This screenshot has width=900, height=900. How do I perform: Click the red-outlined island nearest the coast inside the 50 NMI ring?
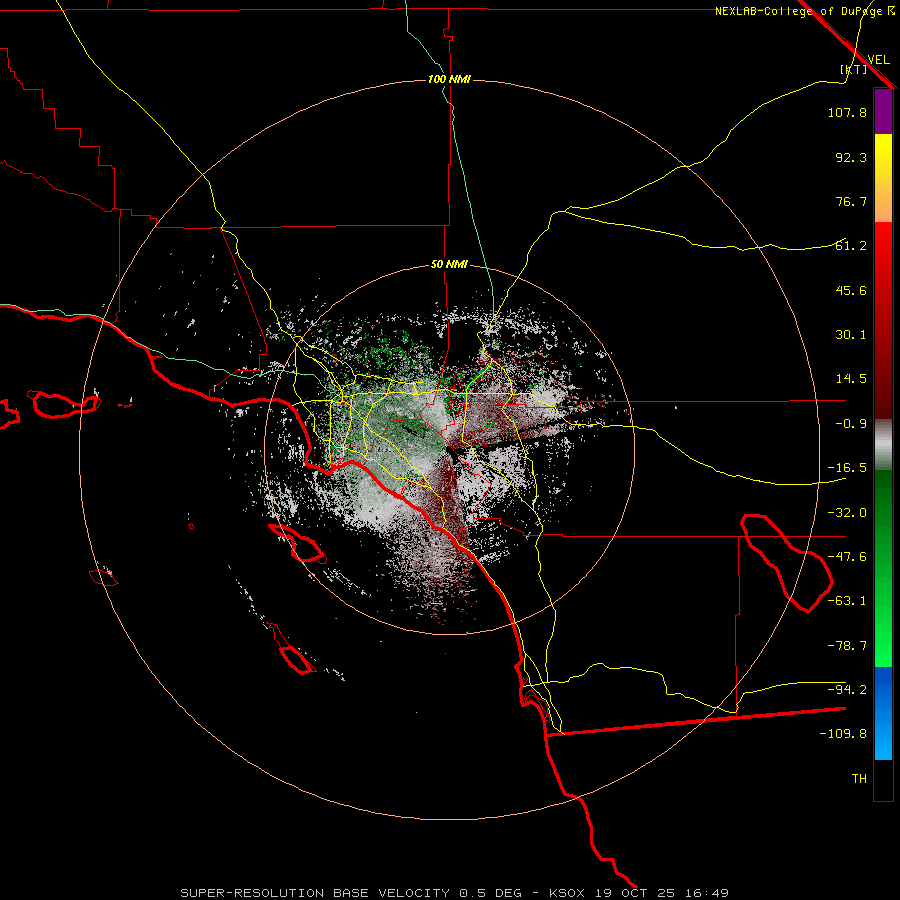[x=297, y=542]
